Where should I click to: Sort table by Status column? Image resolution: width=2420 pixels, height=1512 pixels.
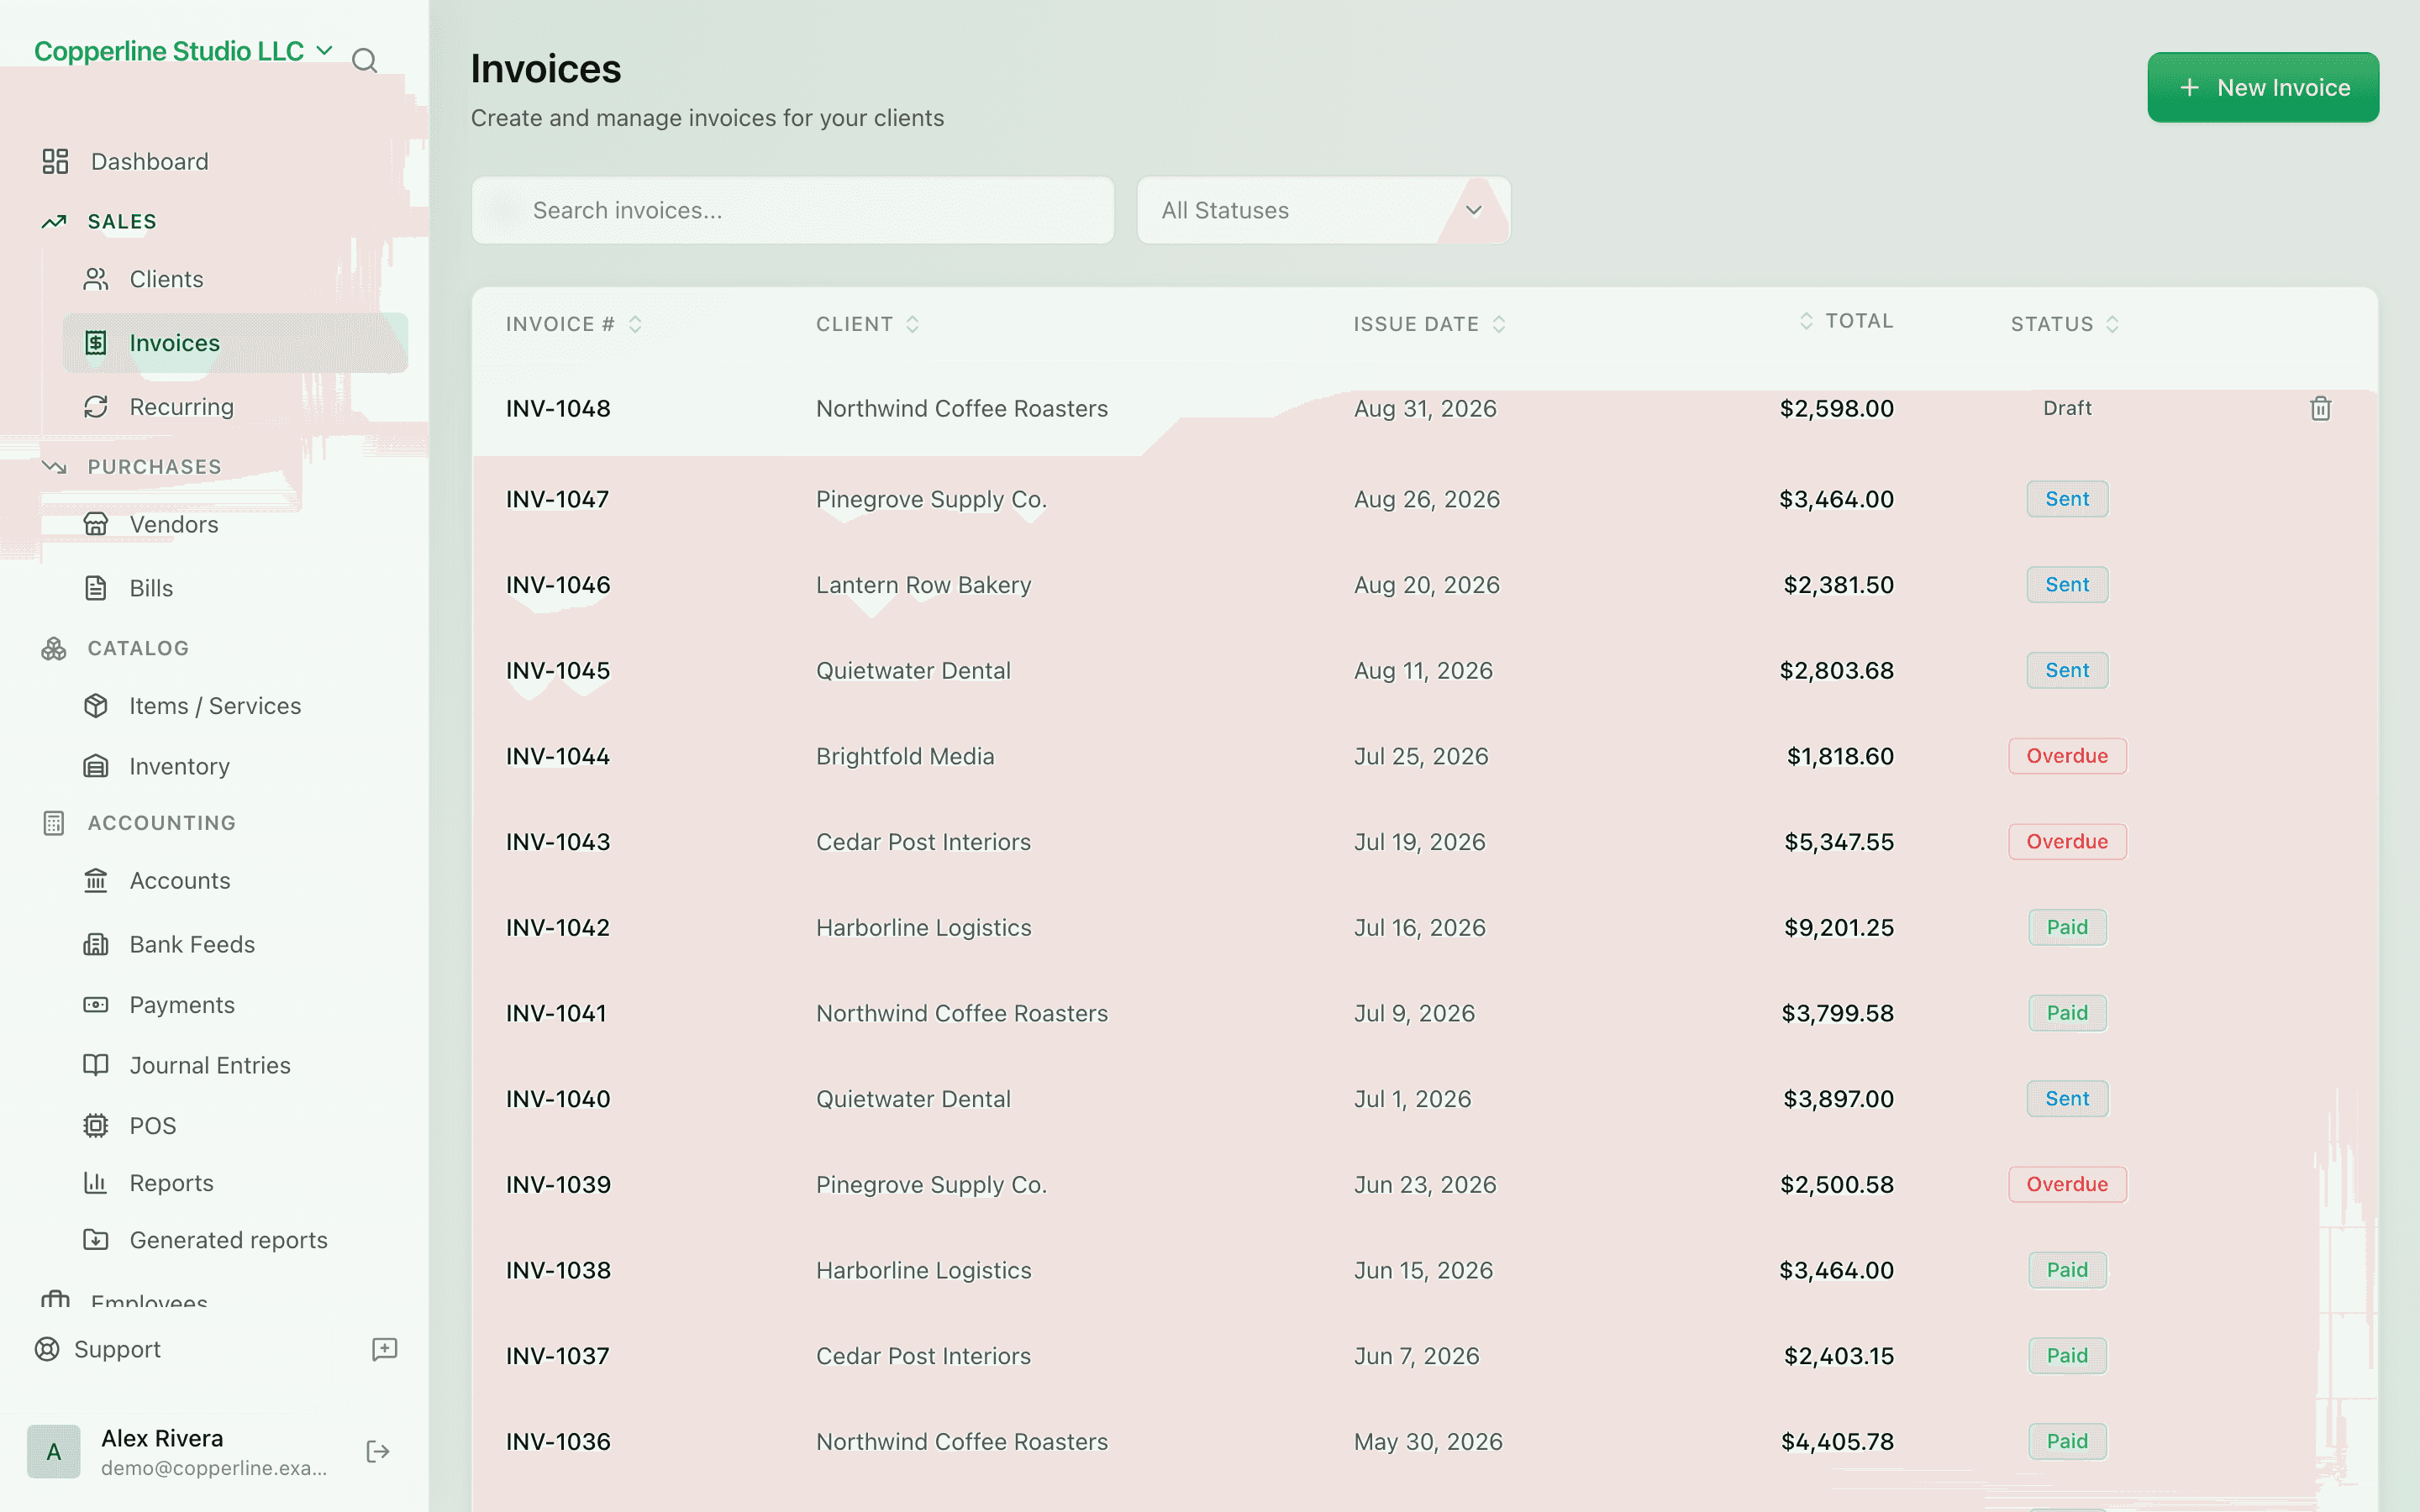click(2065, 324)
